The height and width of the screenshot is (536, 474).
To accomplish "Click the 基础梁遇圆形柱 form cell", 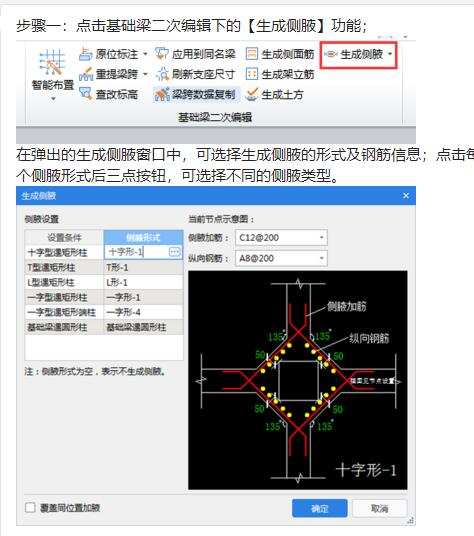I will (143, 327).
